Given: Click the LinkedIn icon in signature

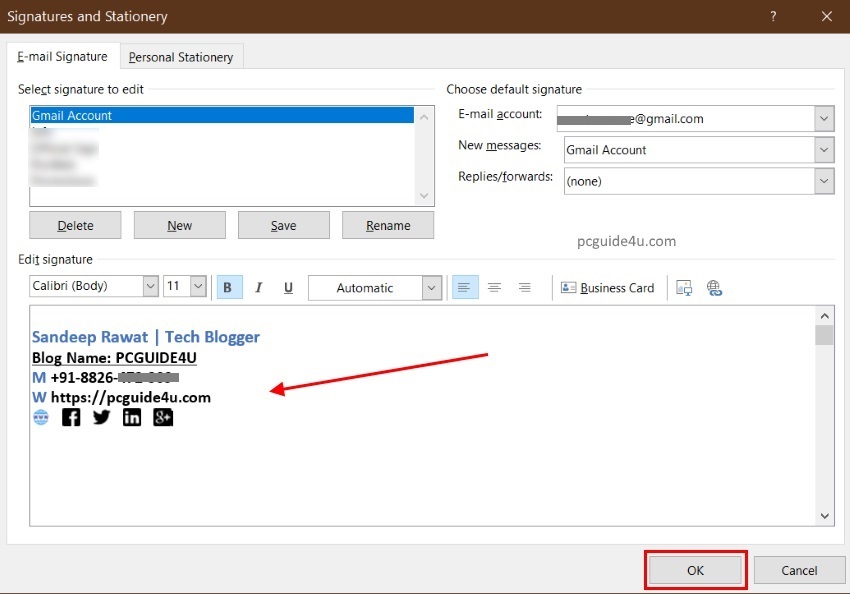Looking at the screenshot, I should click(x=132, y=417).
